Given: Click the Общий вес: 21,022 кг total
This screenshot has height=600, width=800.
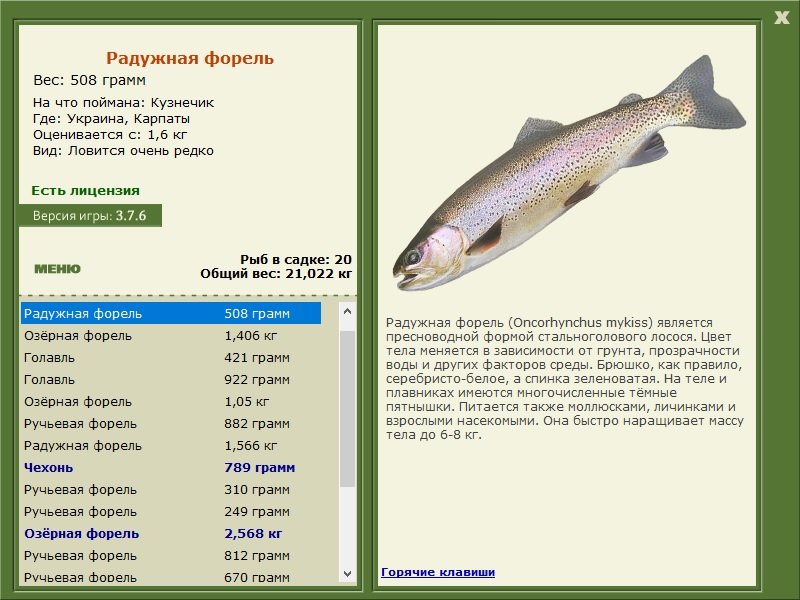Looking at the screenshot, I should [276, 273].
